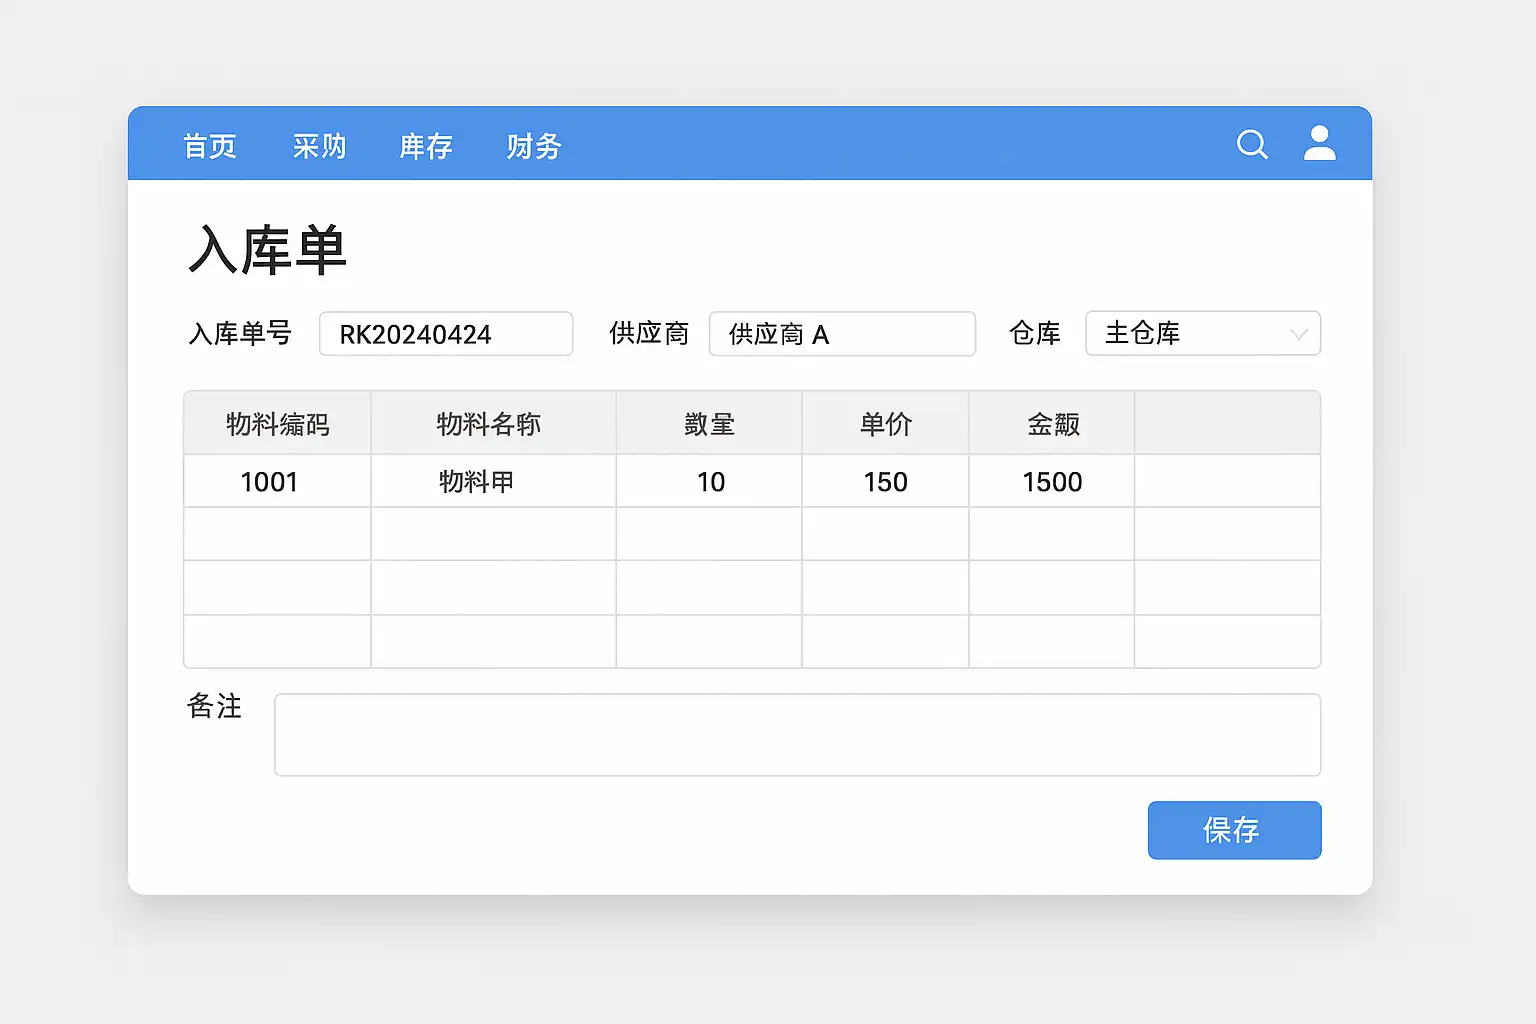Click the amount cell showing 1500
1536x1024 pixels.
1052,482
